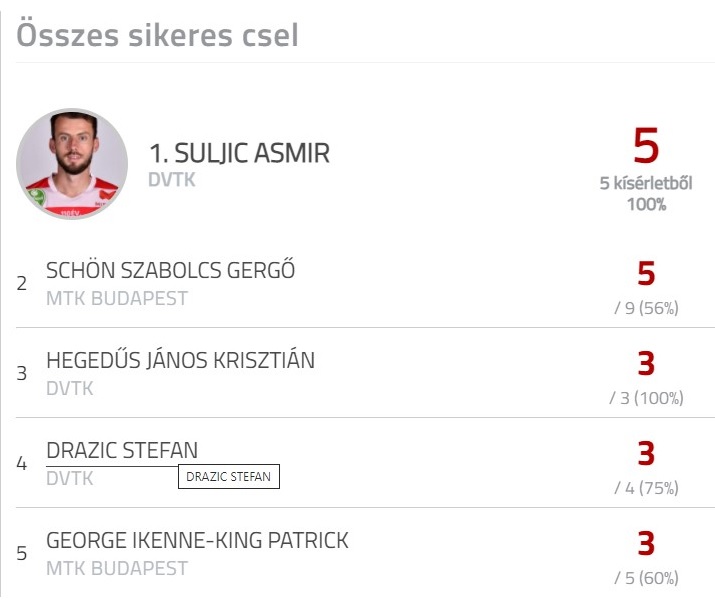
Task: Click George Ikenne-King's / 5 (60%) statistic
Action: pos(646,578)
